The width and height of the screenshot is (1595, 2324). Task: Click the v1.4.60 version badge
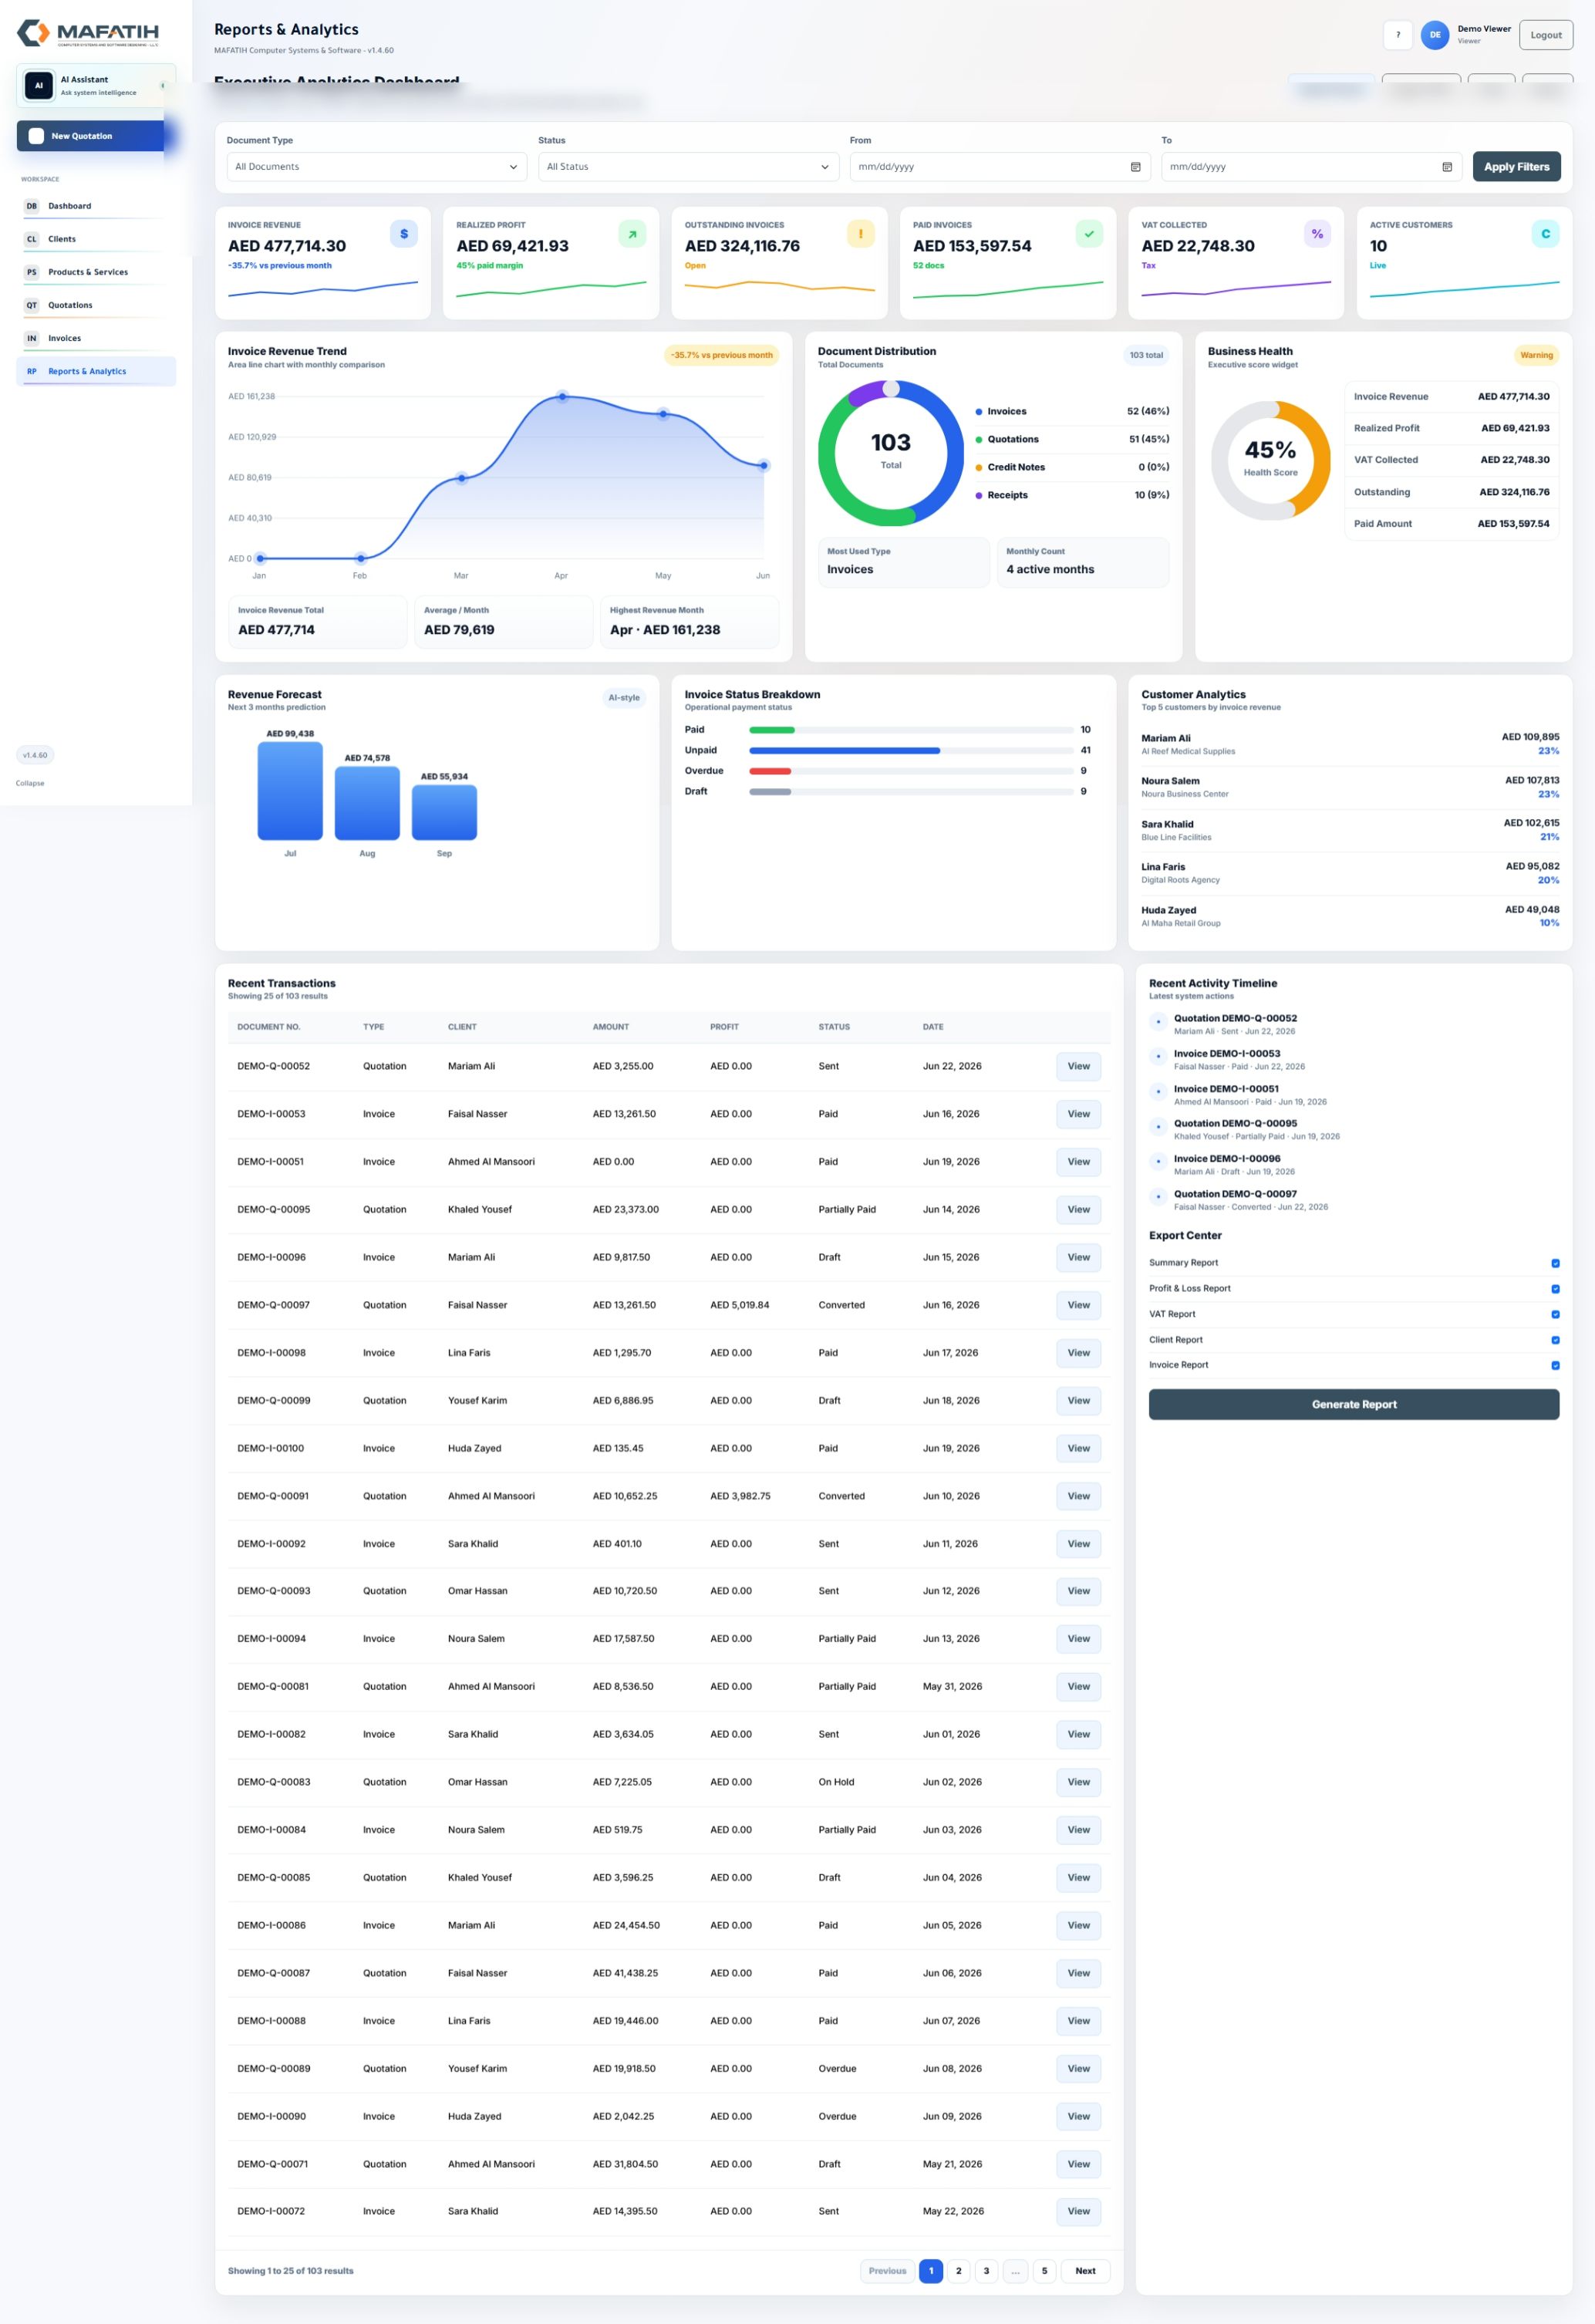point(35,755)
